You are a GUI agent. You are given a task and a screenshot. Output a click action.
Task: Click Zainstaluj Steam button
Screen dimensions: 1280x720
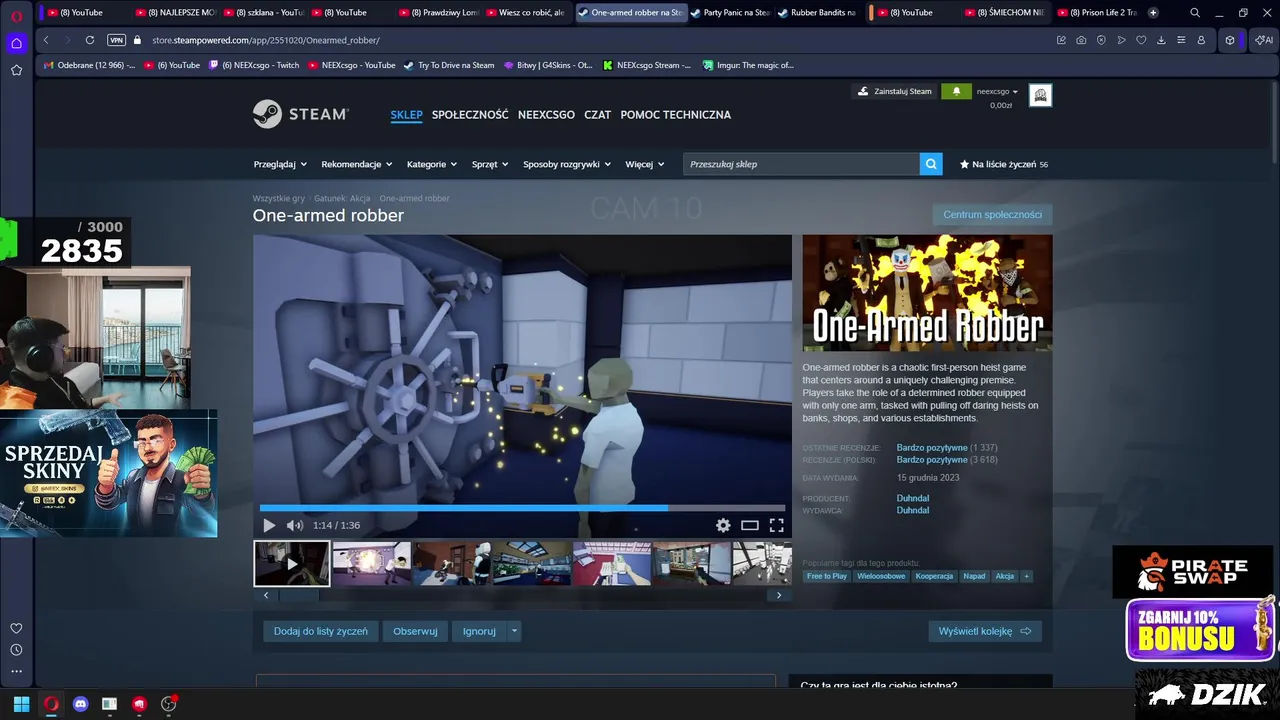894,91
